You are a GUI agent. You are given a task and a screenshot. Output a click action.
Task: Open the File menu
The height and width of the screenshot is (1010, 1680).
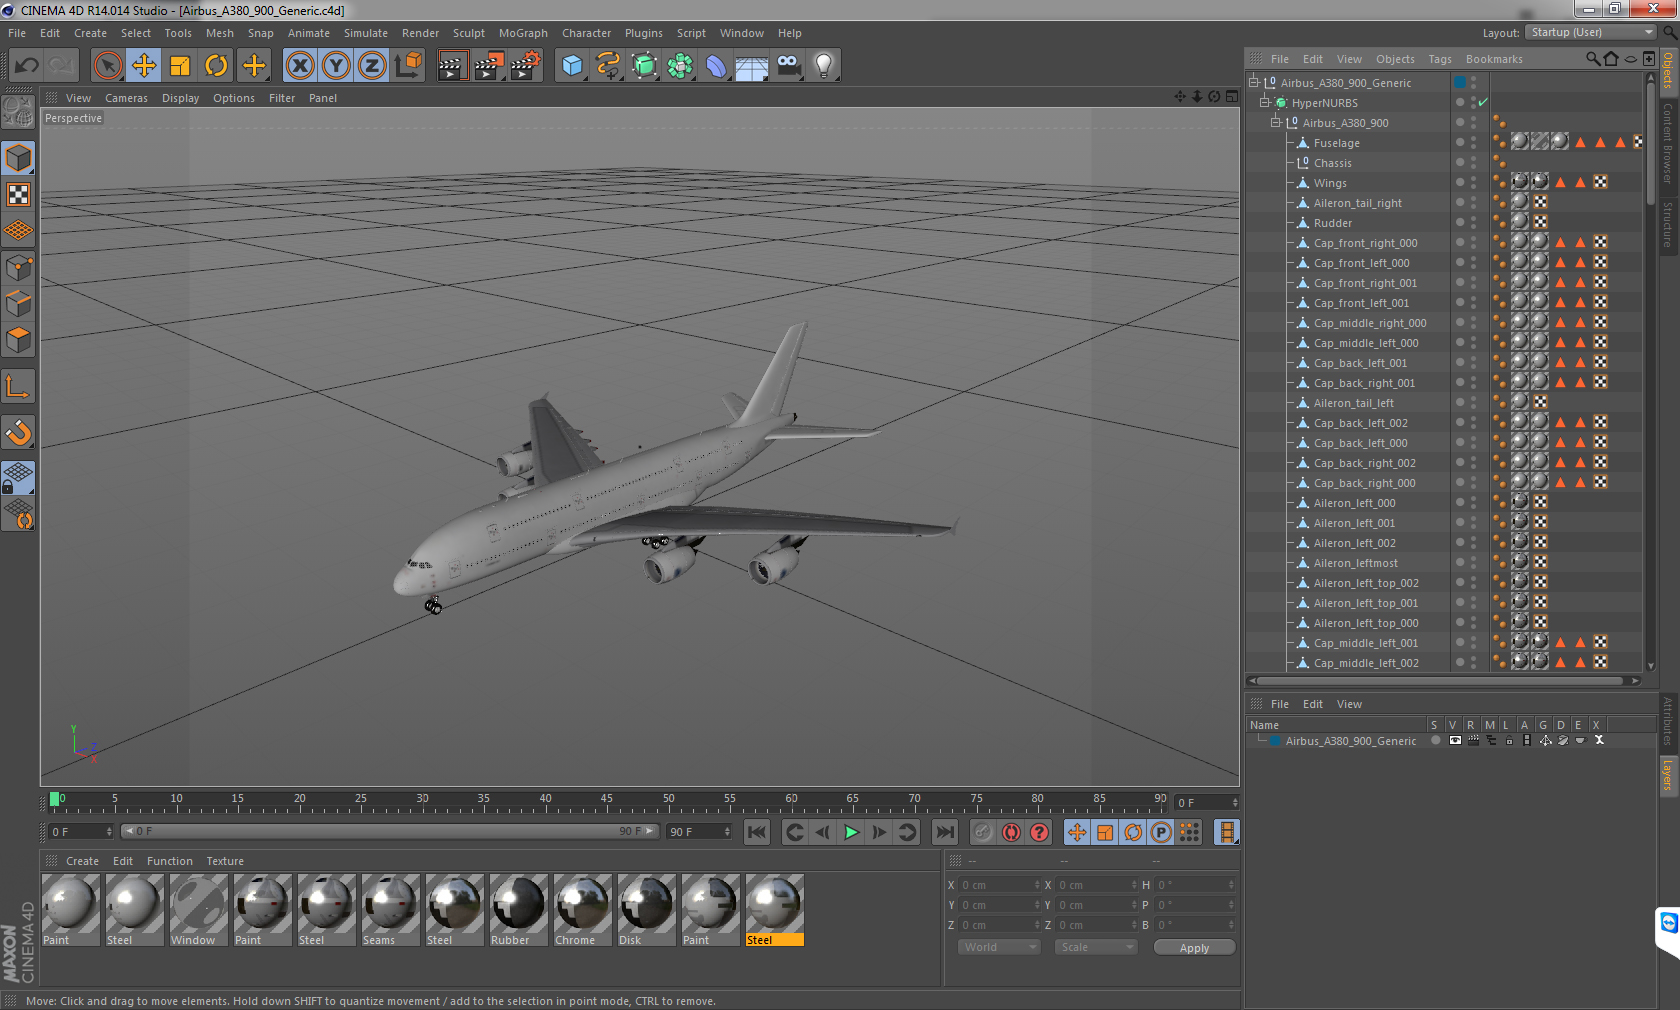pos(17,33)
